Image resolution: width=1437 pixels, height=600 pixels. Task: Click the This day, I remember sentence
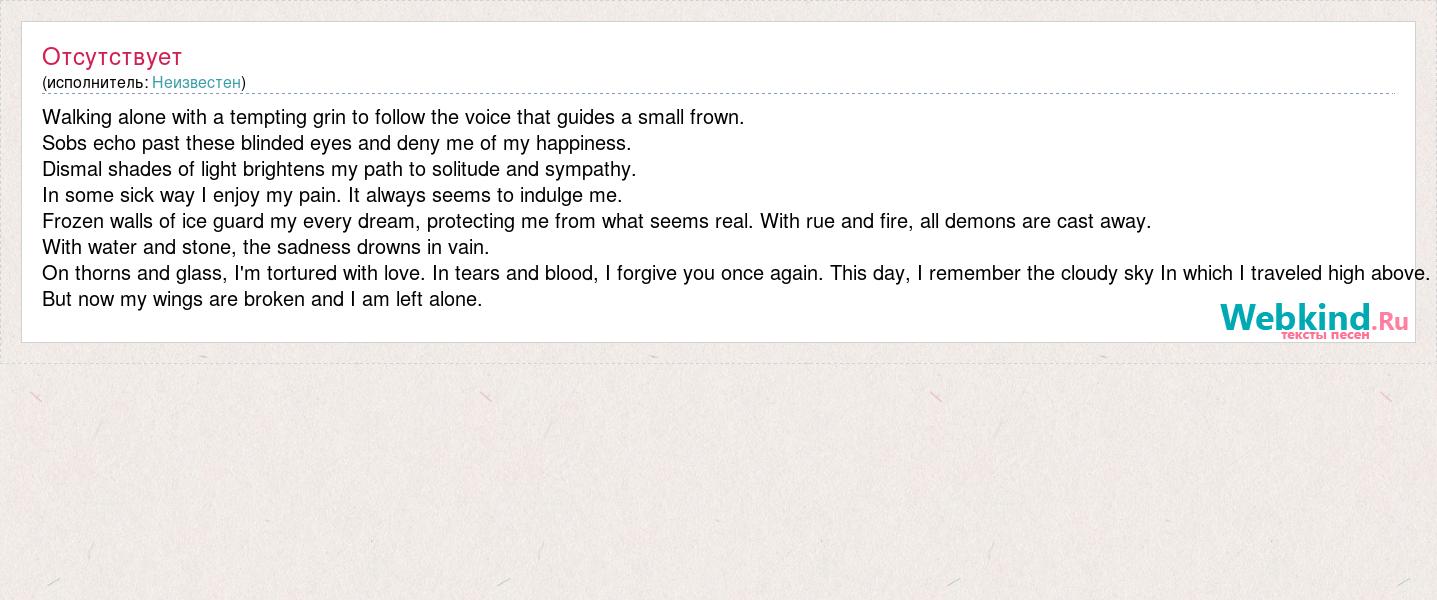pyautogui.click(x=1130, y=273)
